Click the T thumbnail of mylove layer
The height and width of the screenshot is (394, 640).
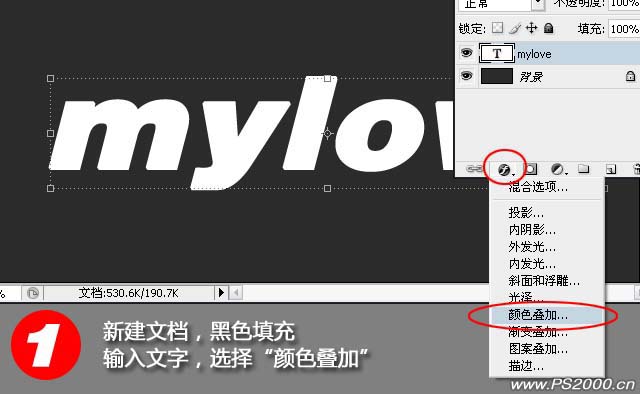(x=496, y=53)
